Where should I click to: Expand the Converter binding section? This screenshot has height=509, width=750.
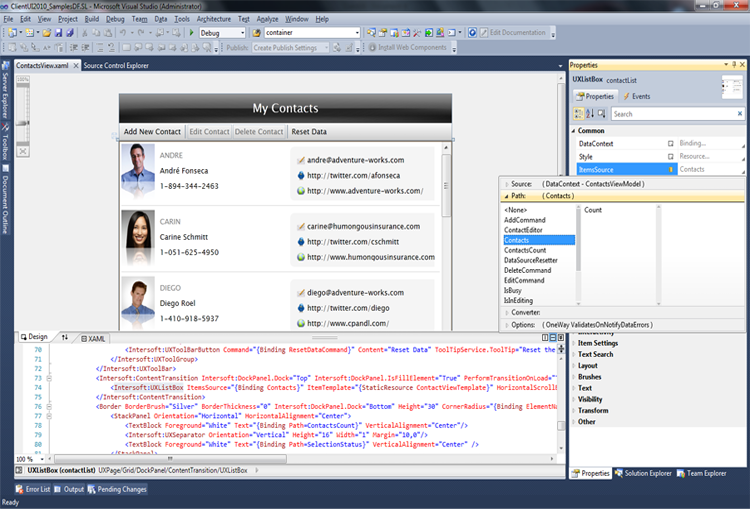(507, 312)
